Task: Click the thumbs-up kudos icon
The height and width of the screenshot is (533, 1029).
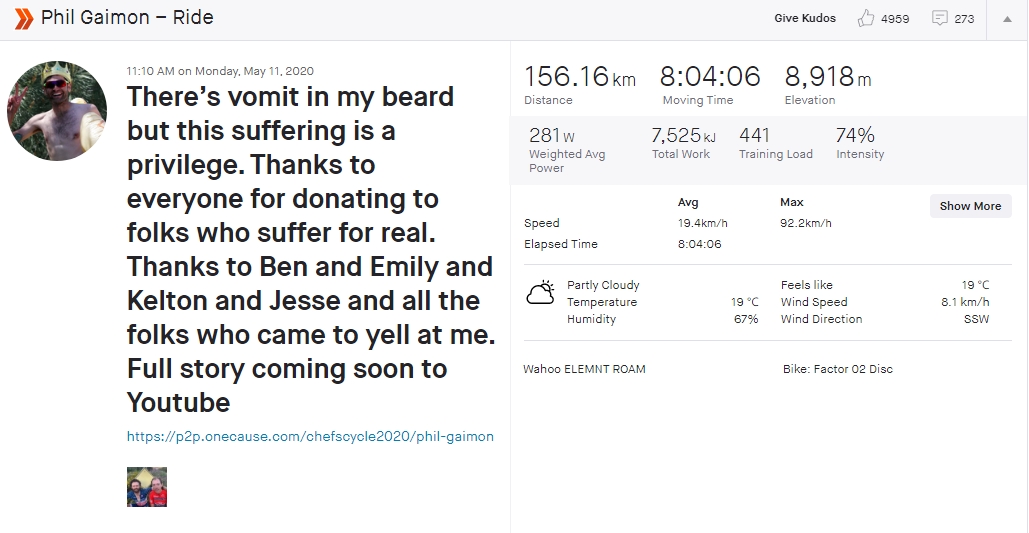Action: [x=866, y=18]
